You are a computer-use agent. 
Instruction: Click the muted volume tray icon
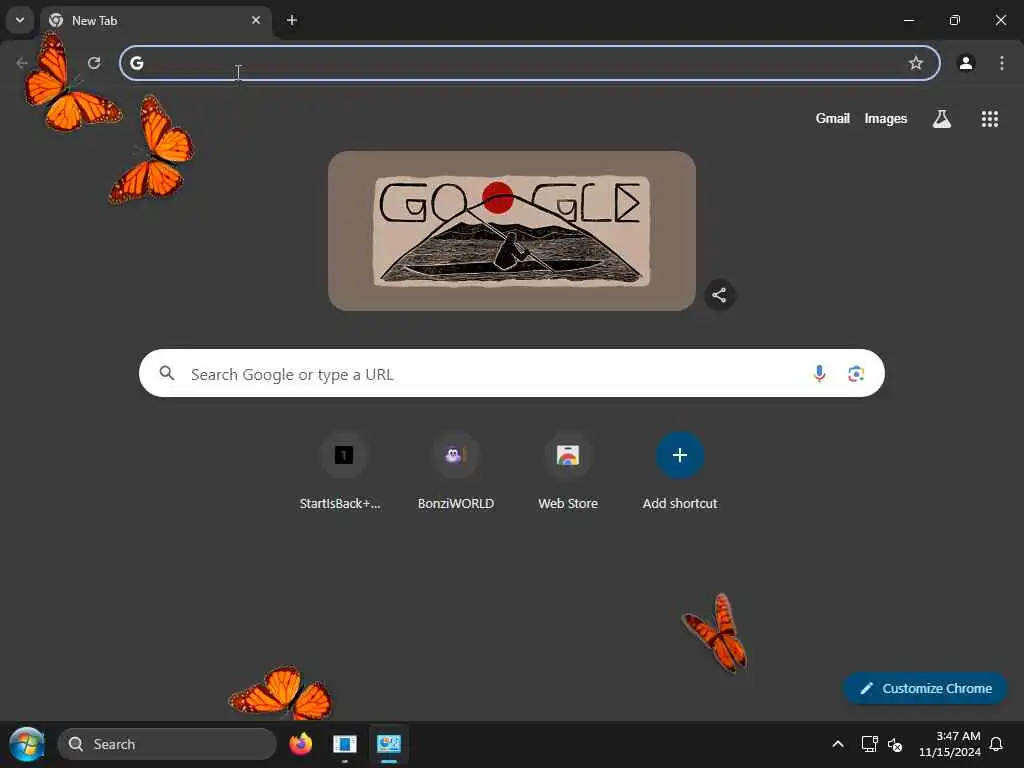tap(895, 744)
